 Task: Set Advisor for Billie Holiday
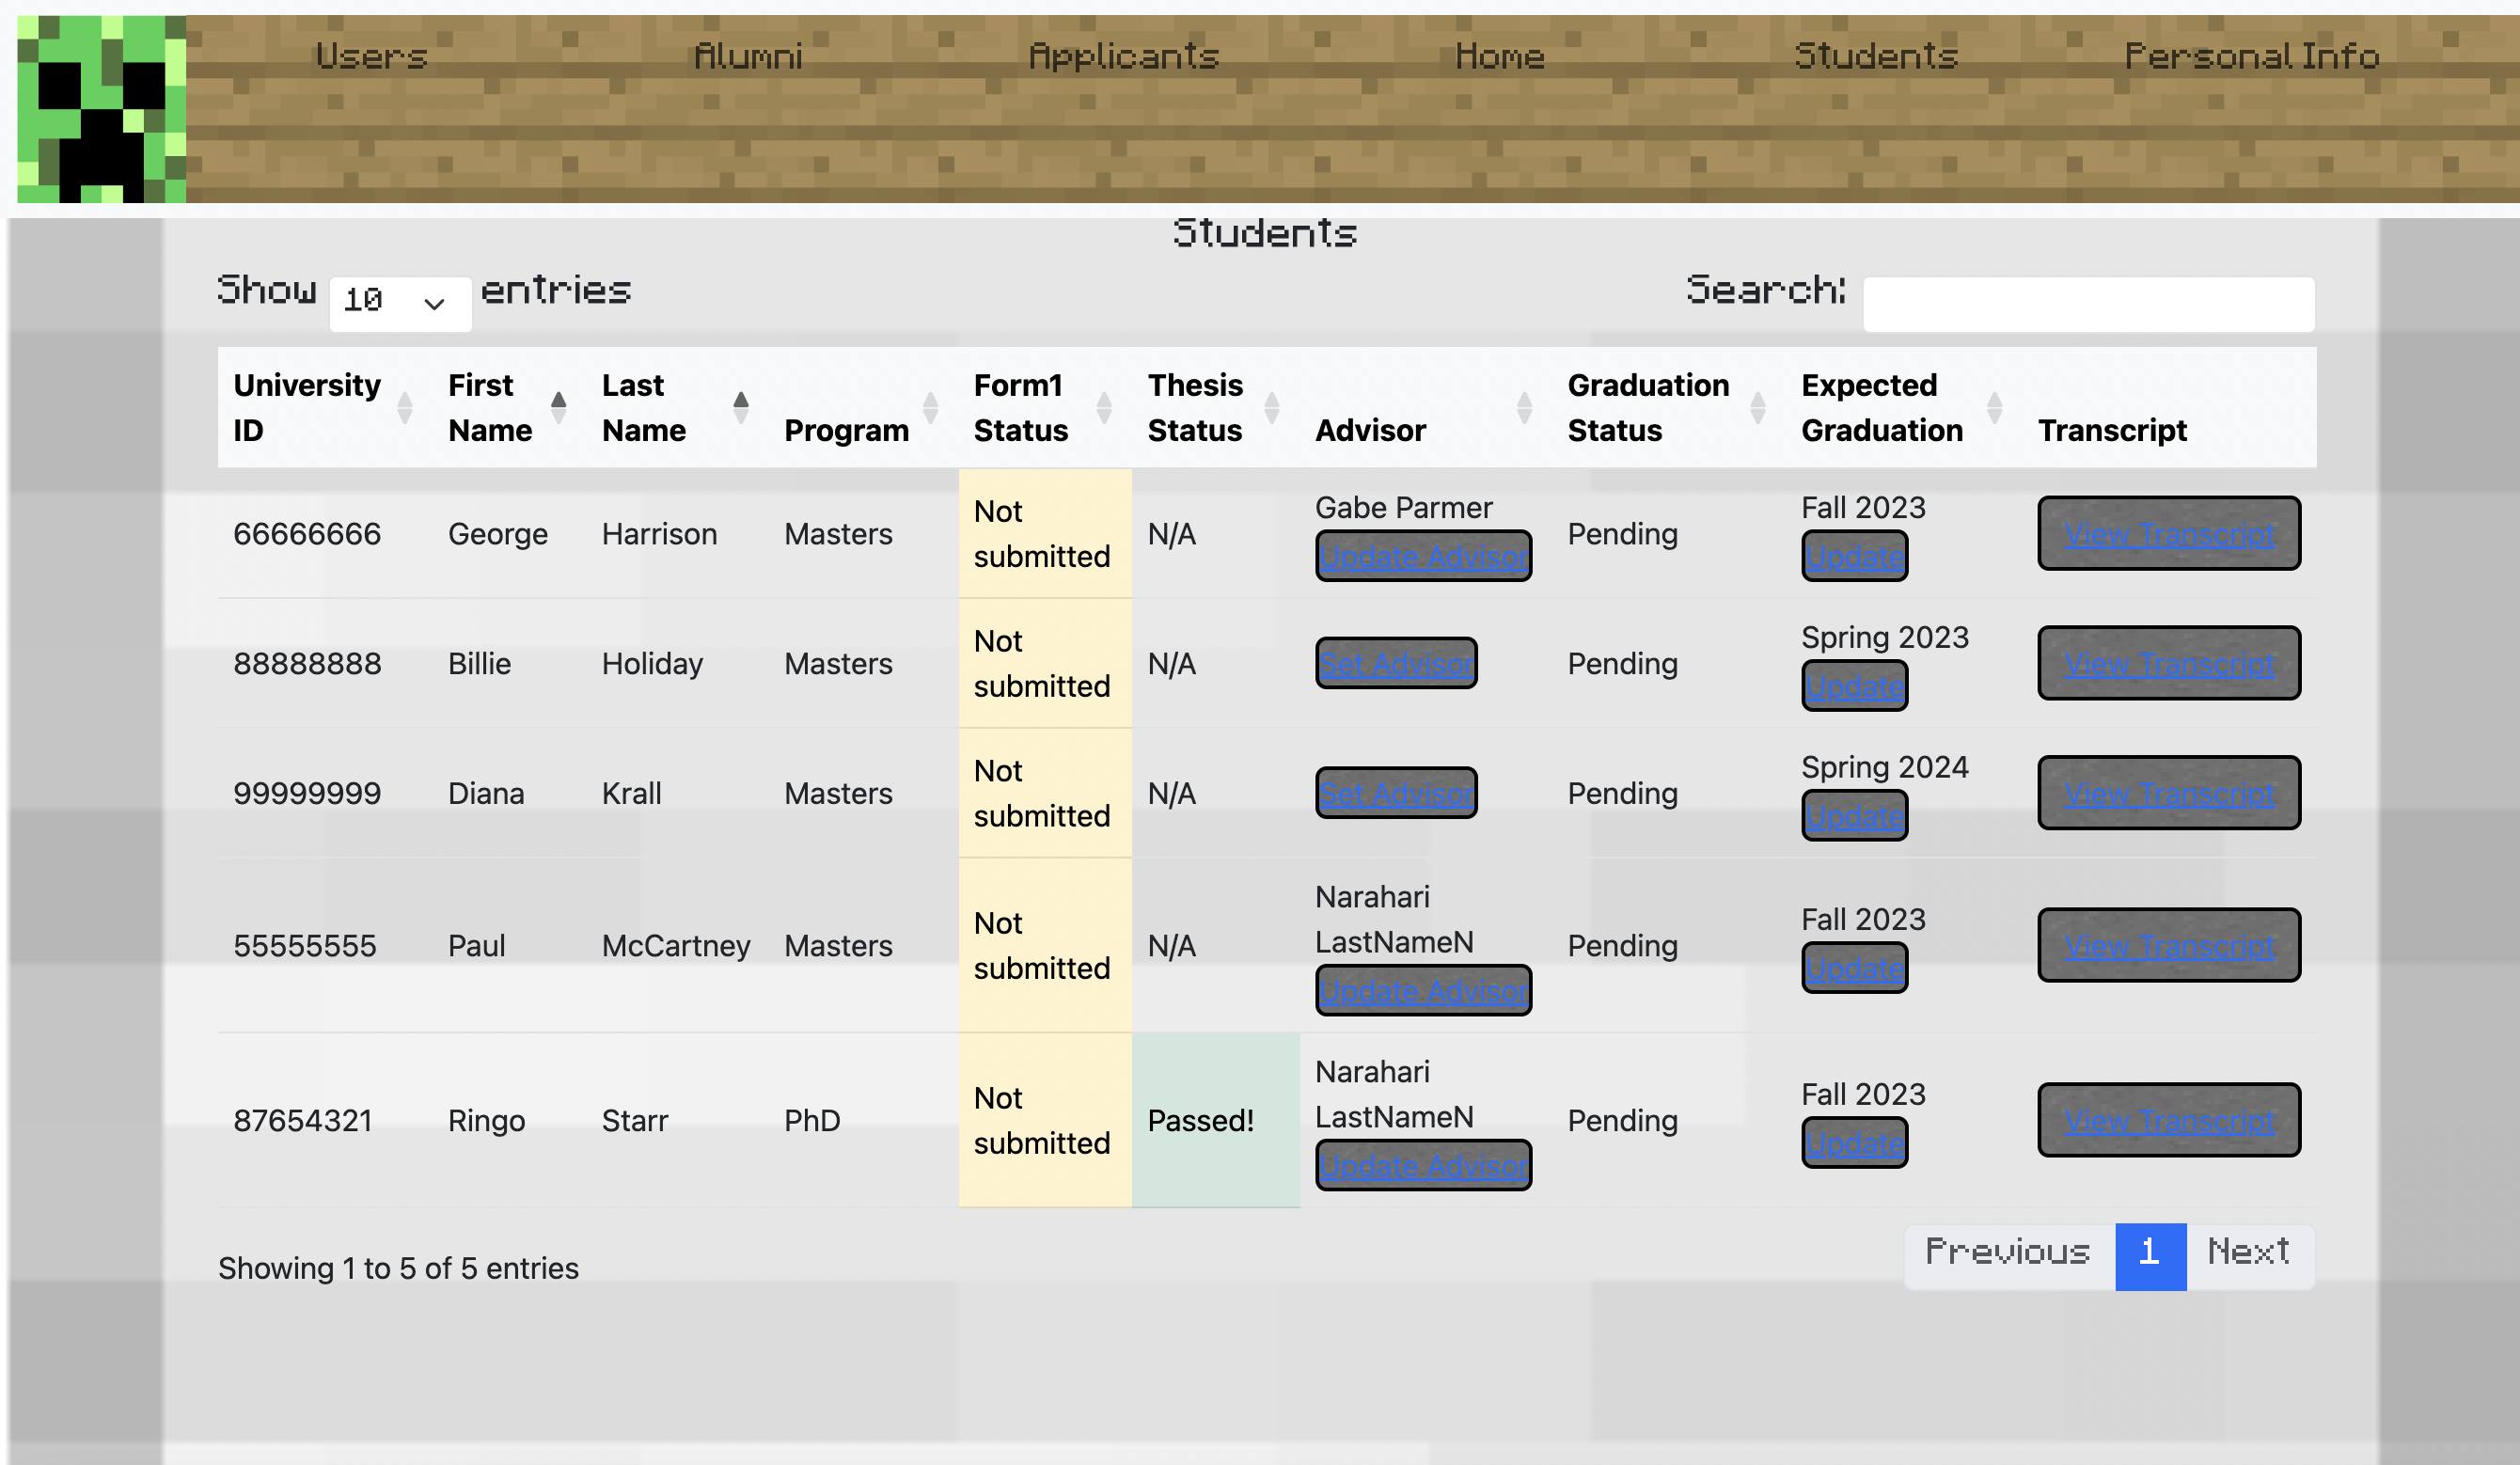(x=1396, y=663)
